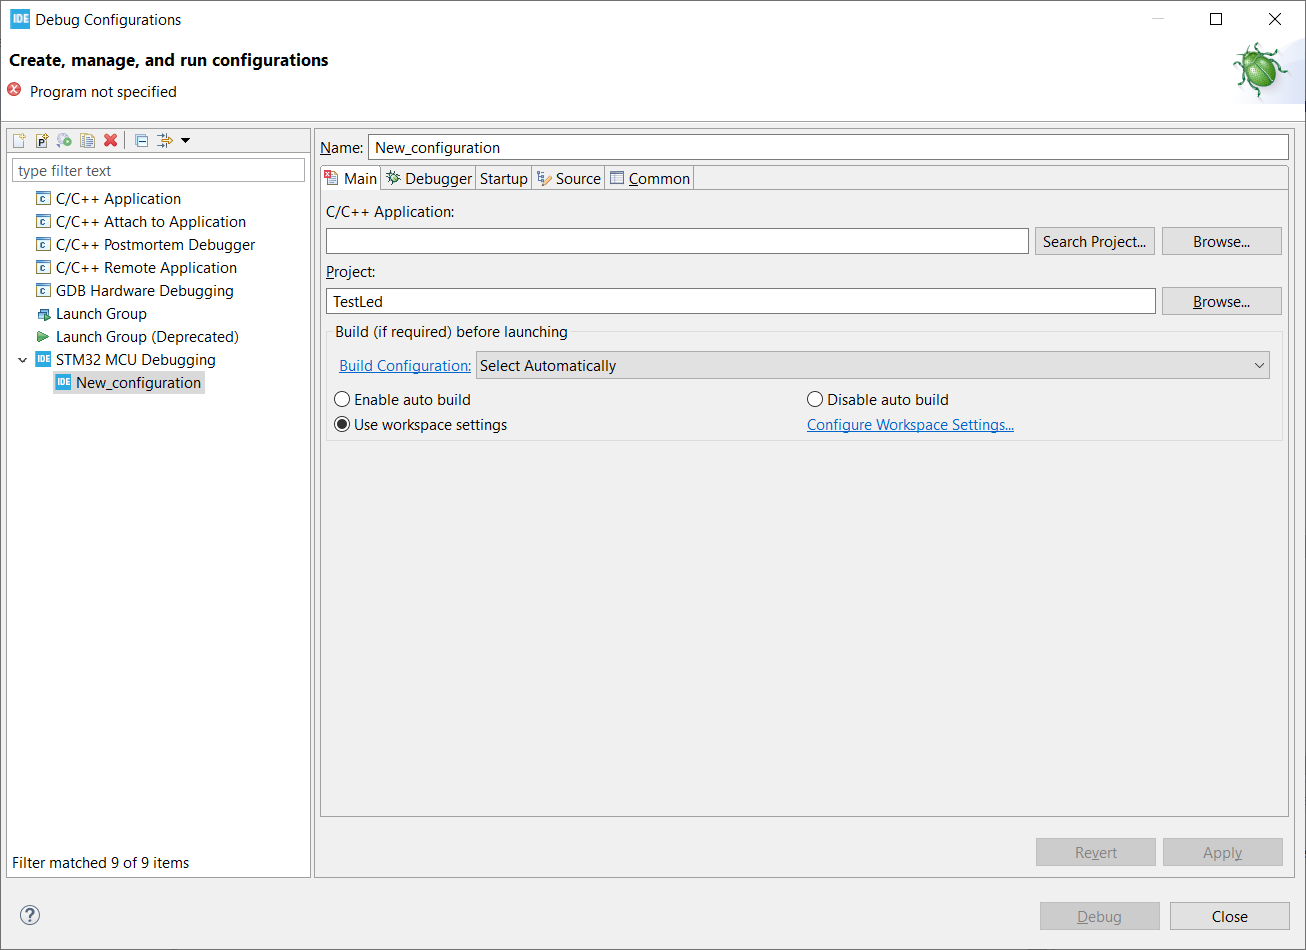Click the Revert button
This screenshot has height=950, width=1306.
pyautogui.click(x=1096, y=852)
